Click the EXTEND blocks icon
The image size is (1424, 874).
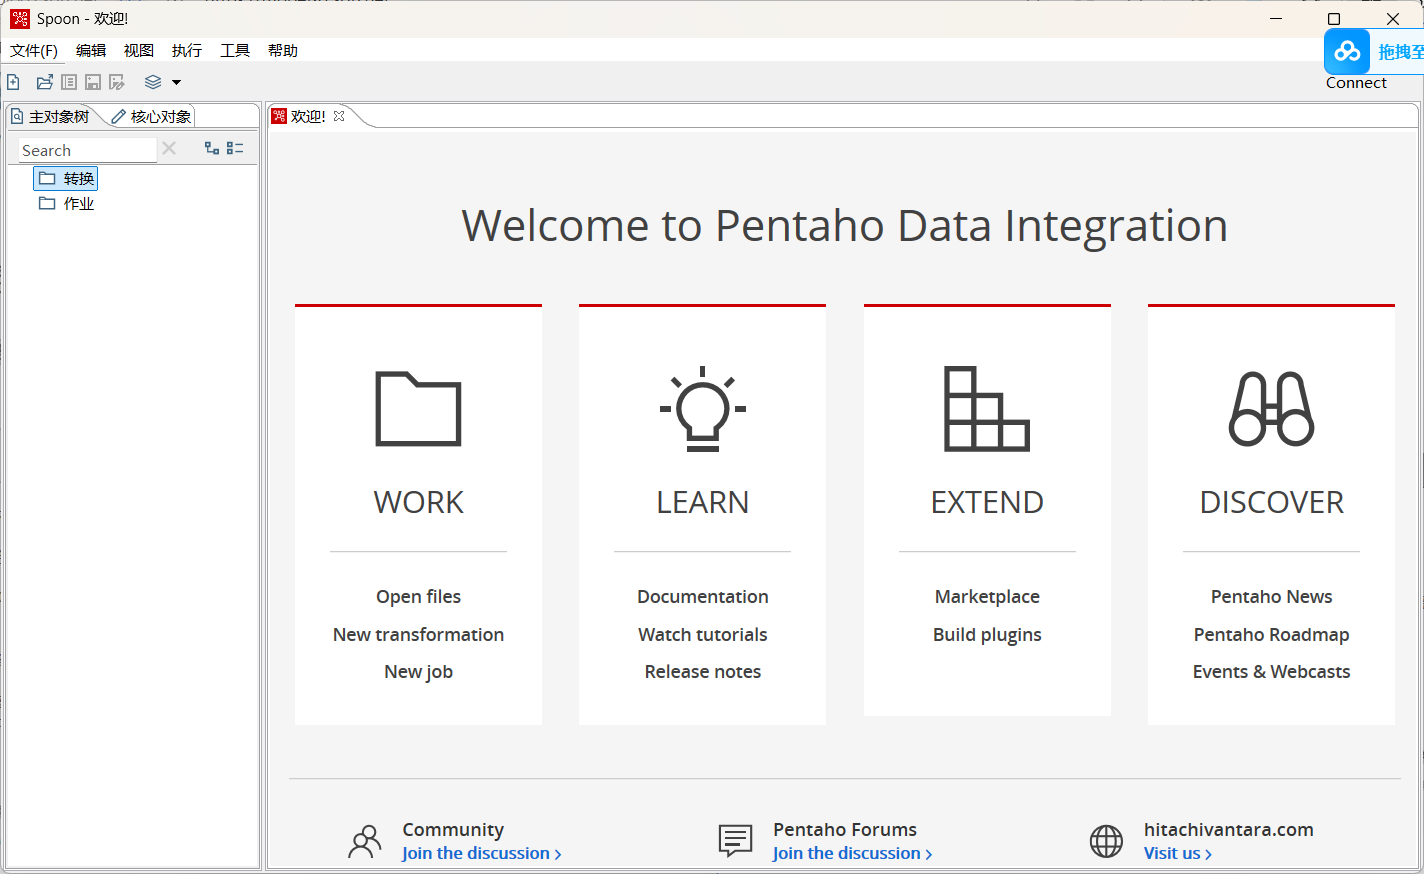point(987,408)
